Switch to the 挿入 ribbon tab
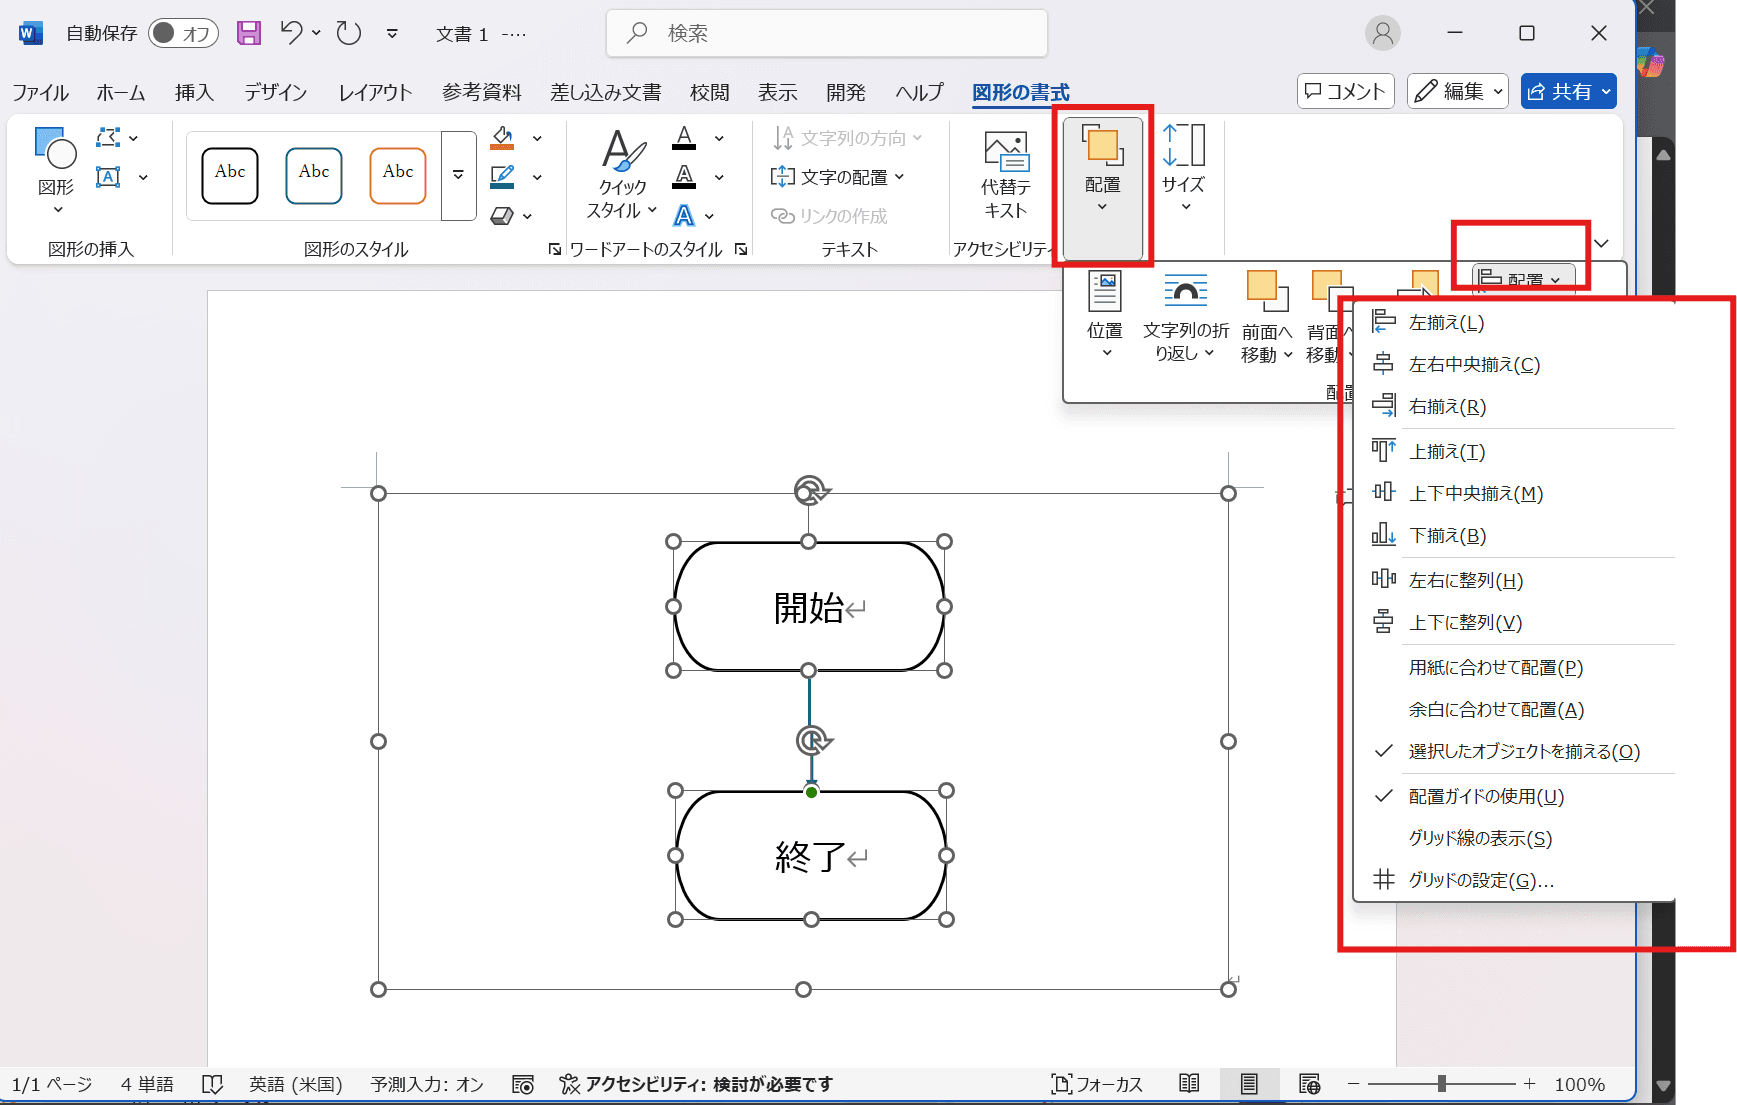Screen dimensions: 1737x1105 tap(194, 92)
